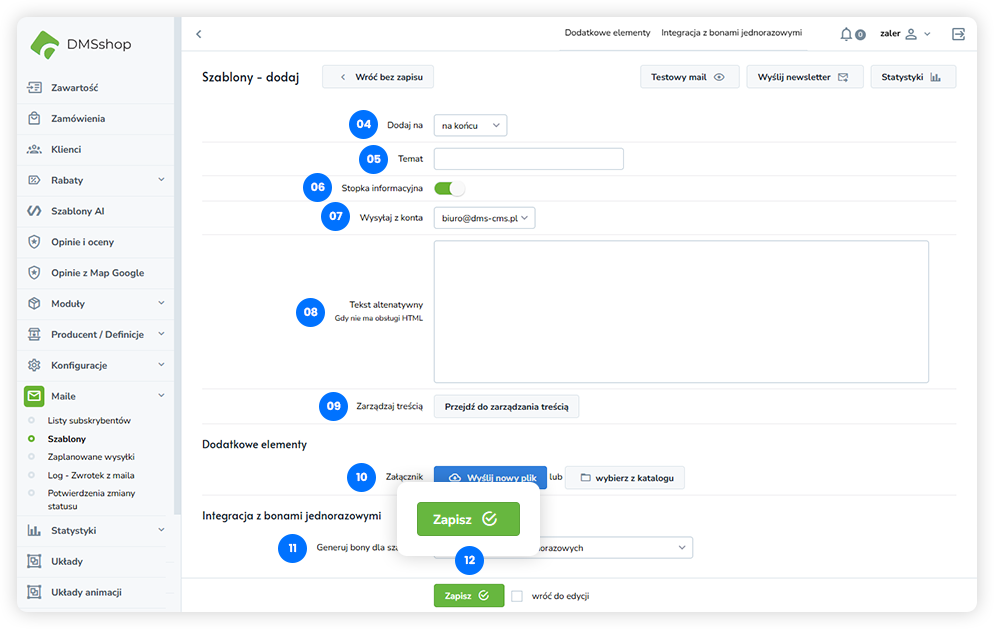Image resolution: width=994 pixels, height=629 pixels.
Task: Open the Dodaj na dropdown
Action: pyautogui.click(x=470, y=125)
